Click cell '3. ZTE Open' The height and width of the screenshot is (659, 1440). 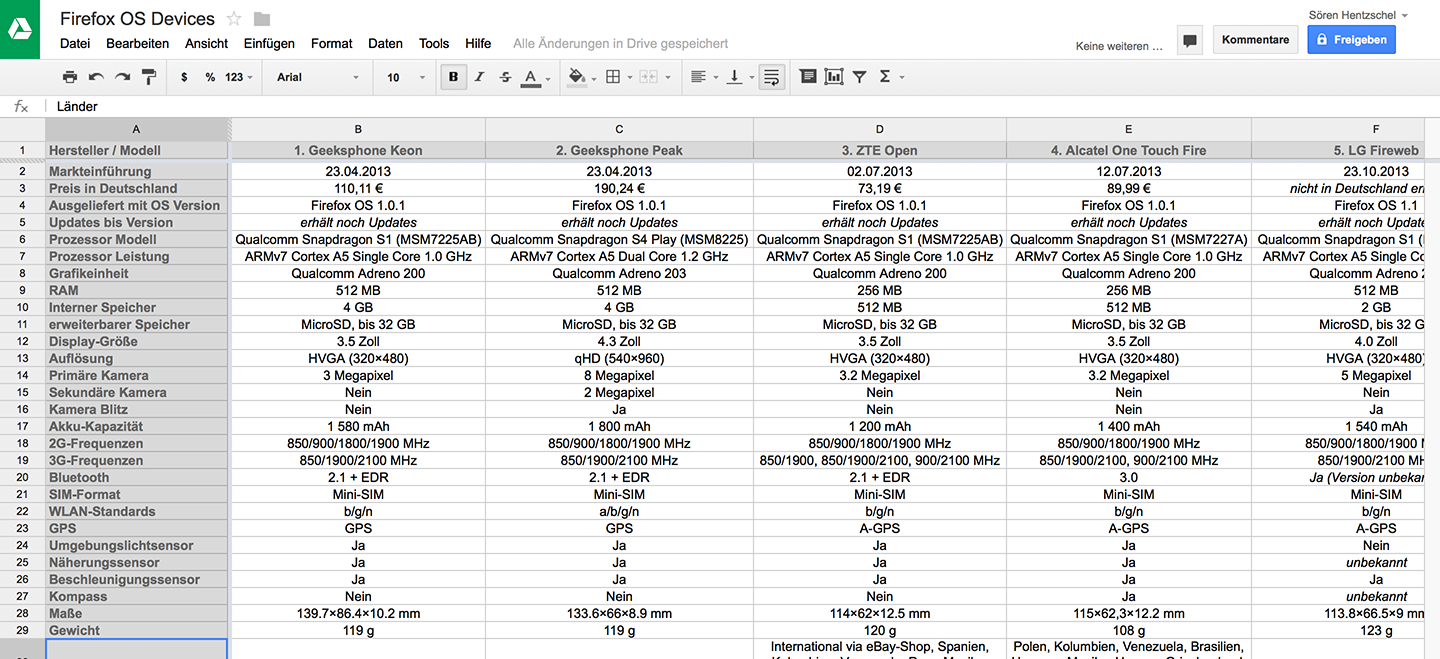click(x=880, y=150)
